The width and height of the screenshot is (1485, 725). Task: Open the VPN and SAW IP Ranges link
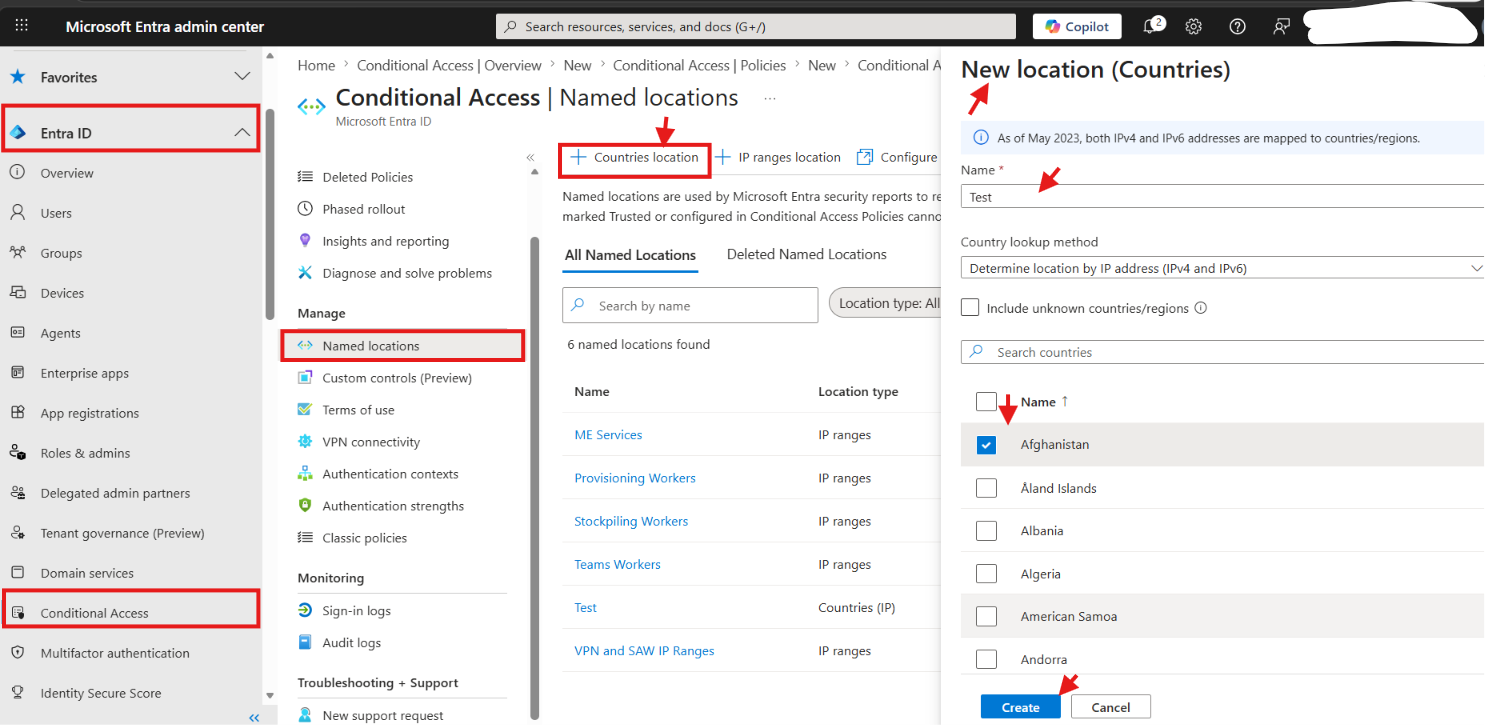coord(644,651)
